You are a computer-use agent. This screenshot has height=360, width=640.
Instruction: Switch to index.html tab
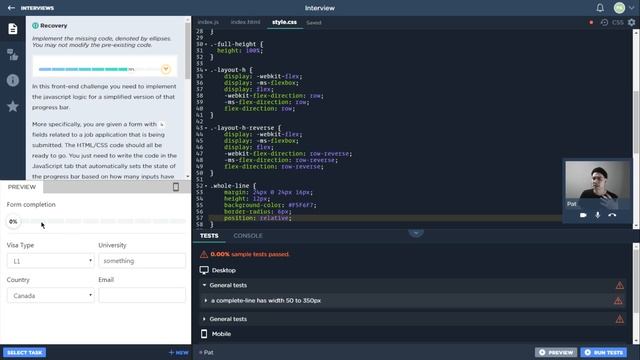pos(245,22)
